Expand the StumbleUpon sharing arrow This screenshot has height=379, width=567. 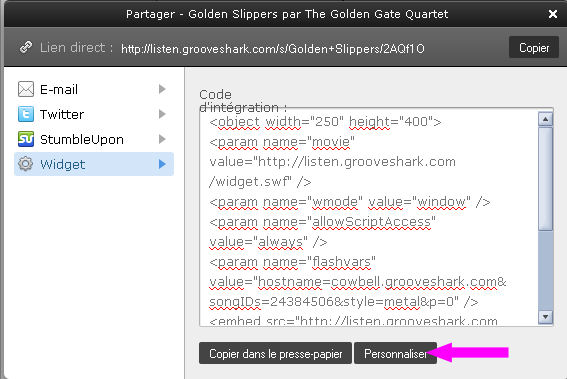point(162,139)
